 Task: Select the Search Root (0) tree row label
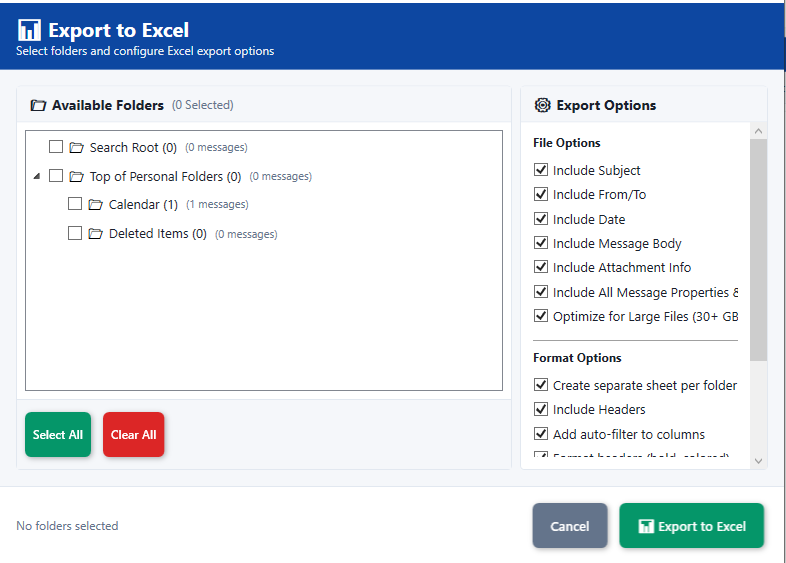point(133,147)
